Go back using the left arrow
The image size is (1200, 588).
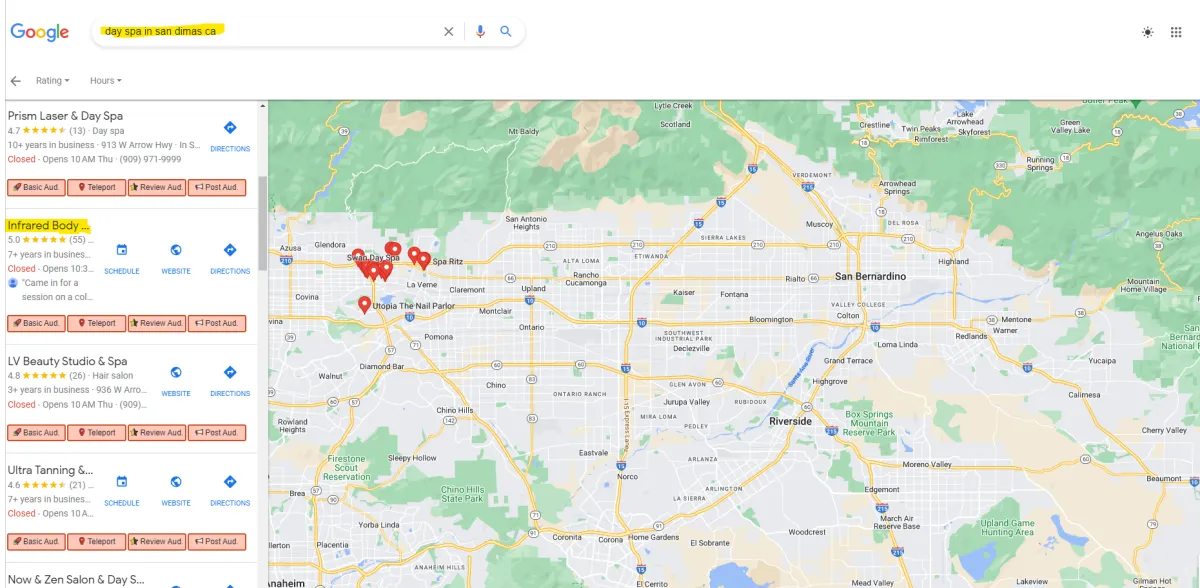tap(15, 81)
